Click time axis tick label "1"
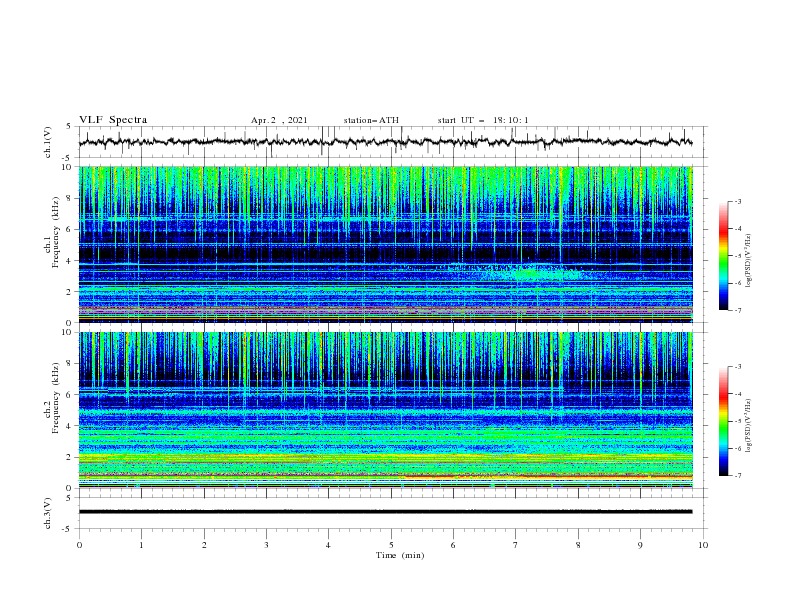Viewport: 792px width, 612px height. coord(141,545)
